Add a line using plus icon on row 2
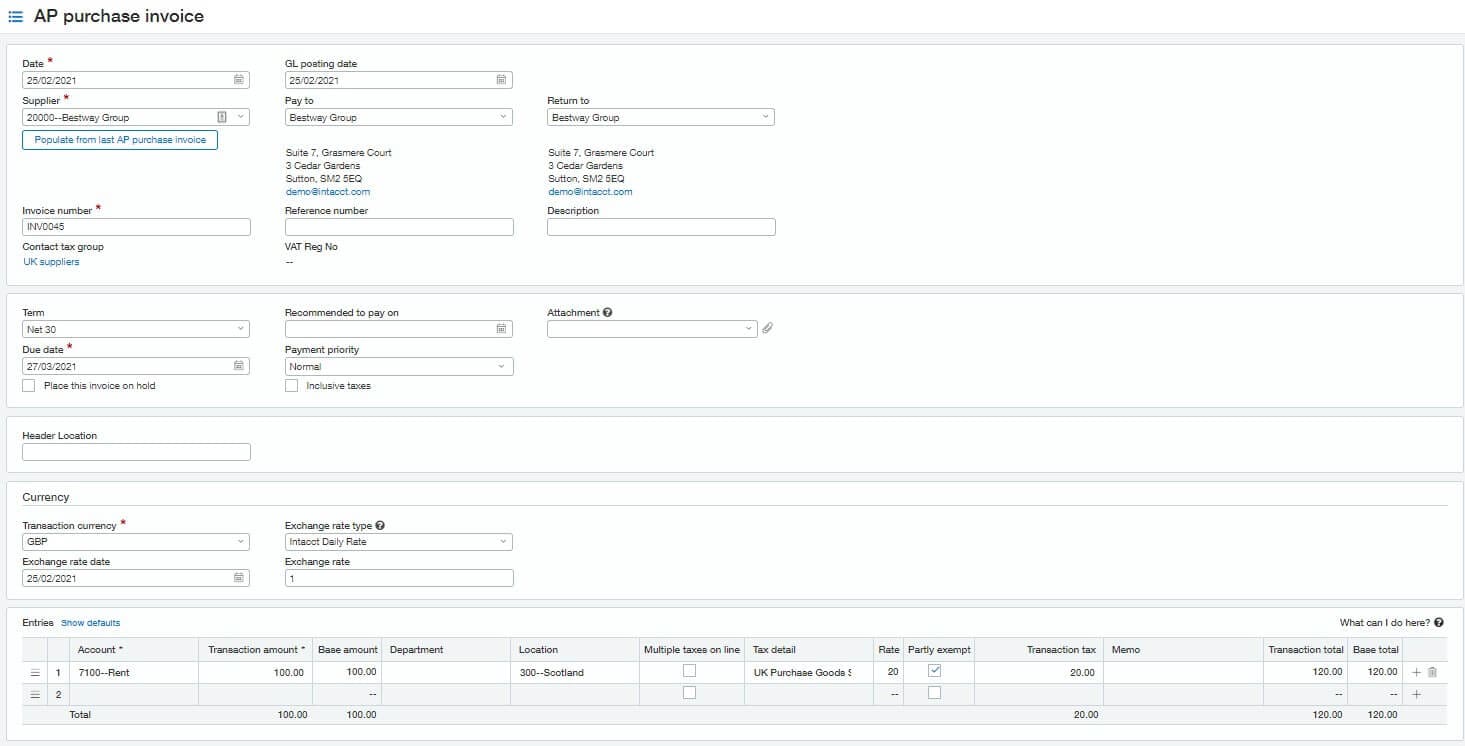Viewport: 1465px width, 746px height. click(x=1416, y=694)
